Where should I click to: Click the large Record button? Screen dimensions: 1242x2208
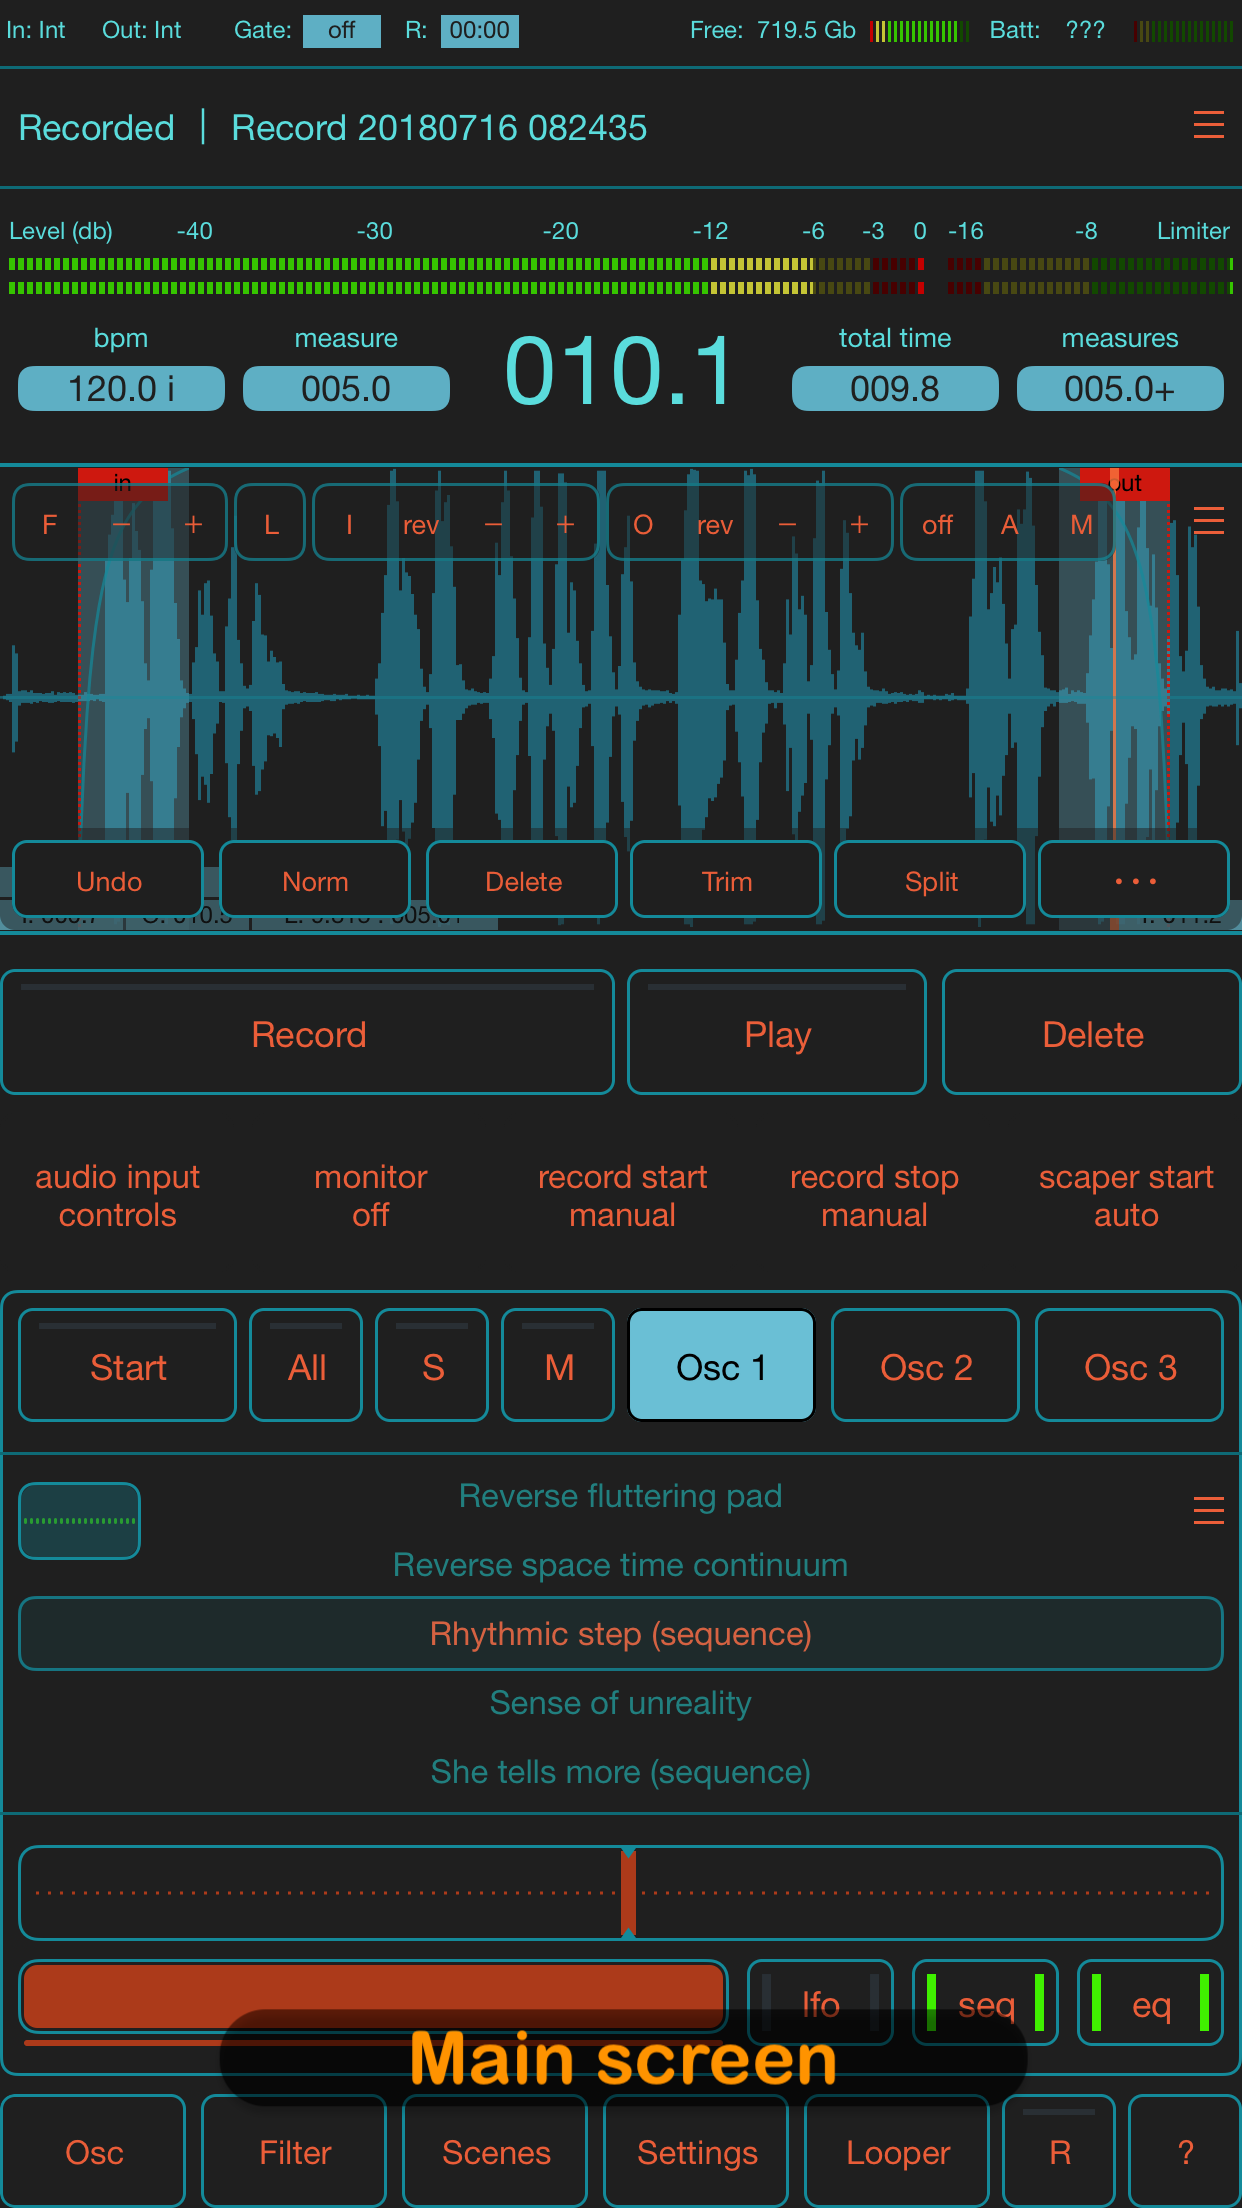click(x=308, y=1033)
